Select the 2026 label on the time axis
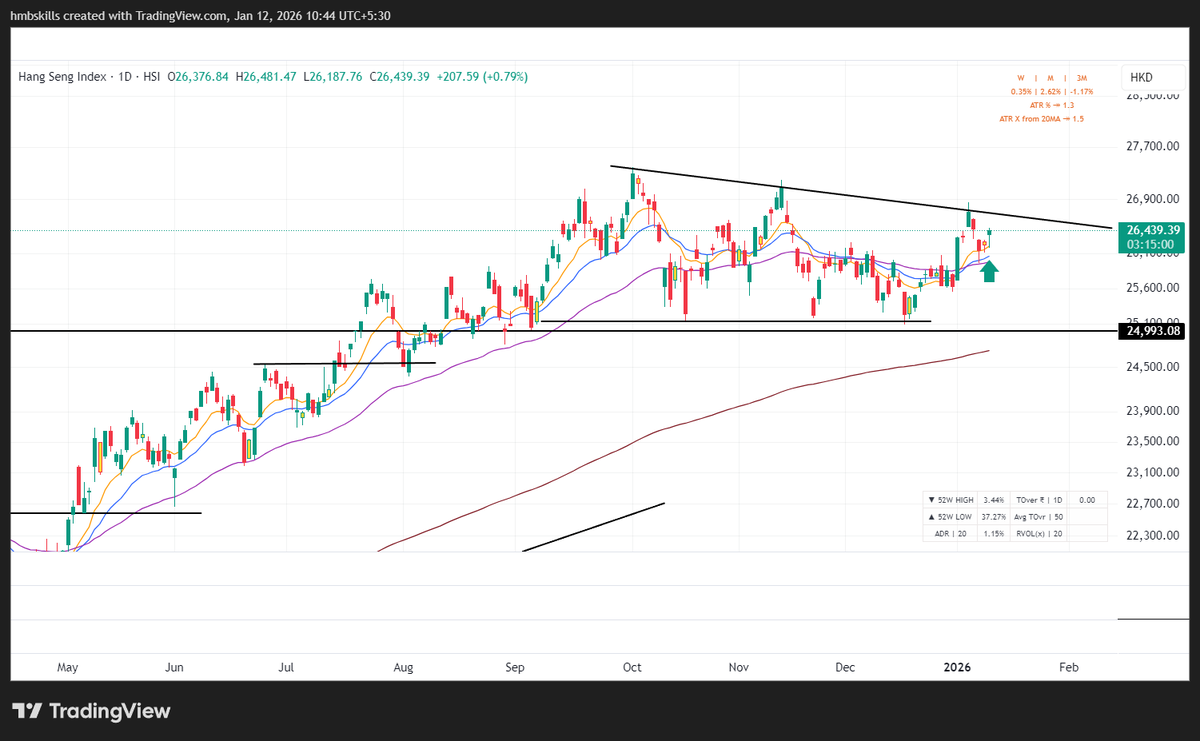This screenshot has width=1200, height=741. tap(958, 667)
